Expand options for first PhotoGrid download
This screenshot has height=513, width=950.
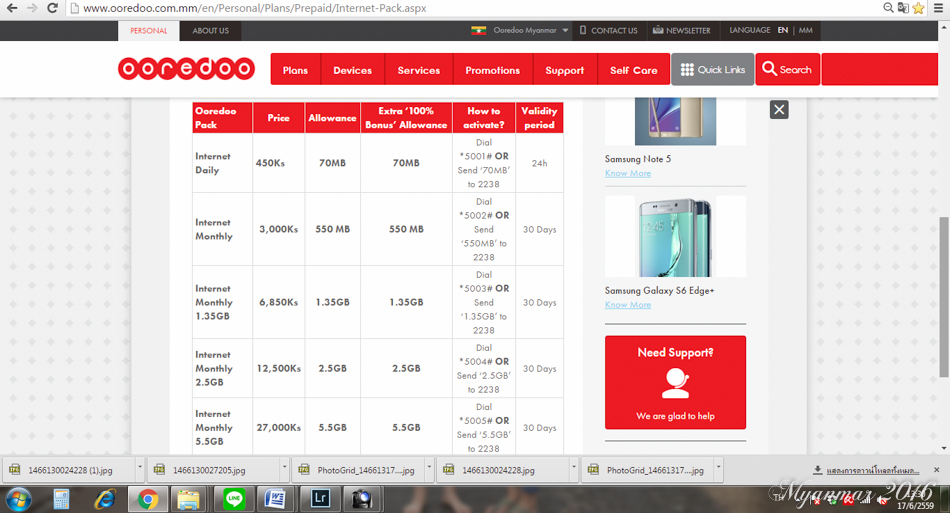(429, 469)
